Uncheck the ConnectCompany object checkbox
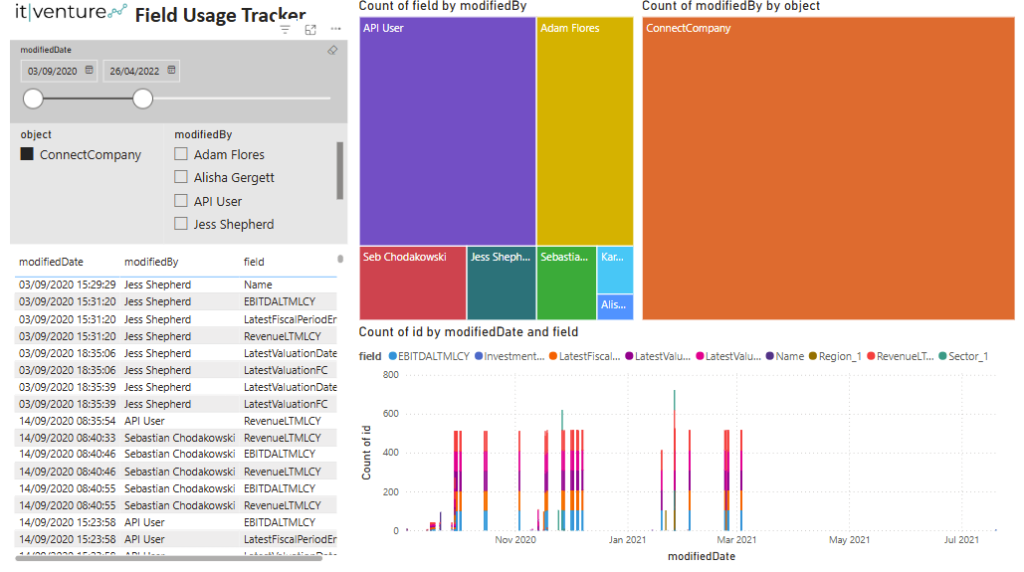1024x572 pixels. point(27,154)
